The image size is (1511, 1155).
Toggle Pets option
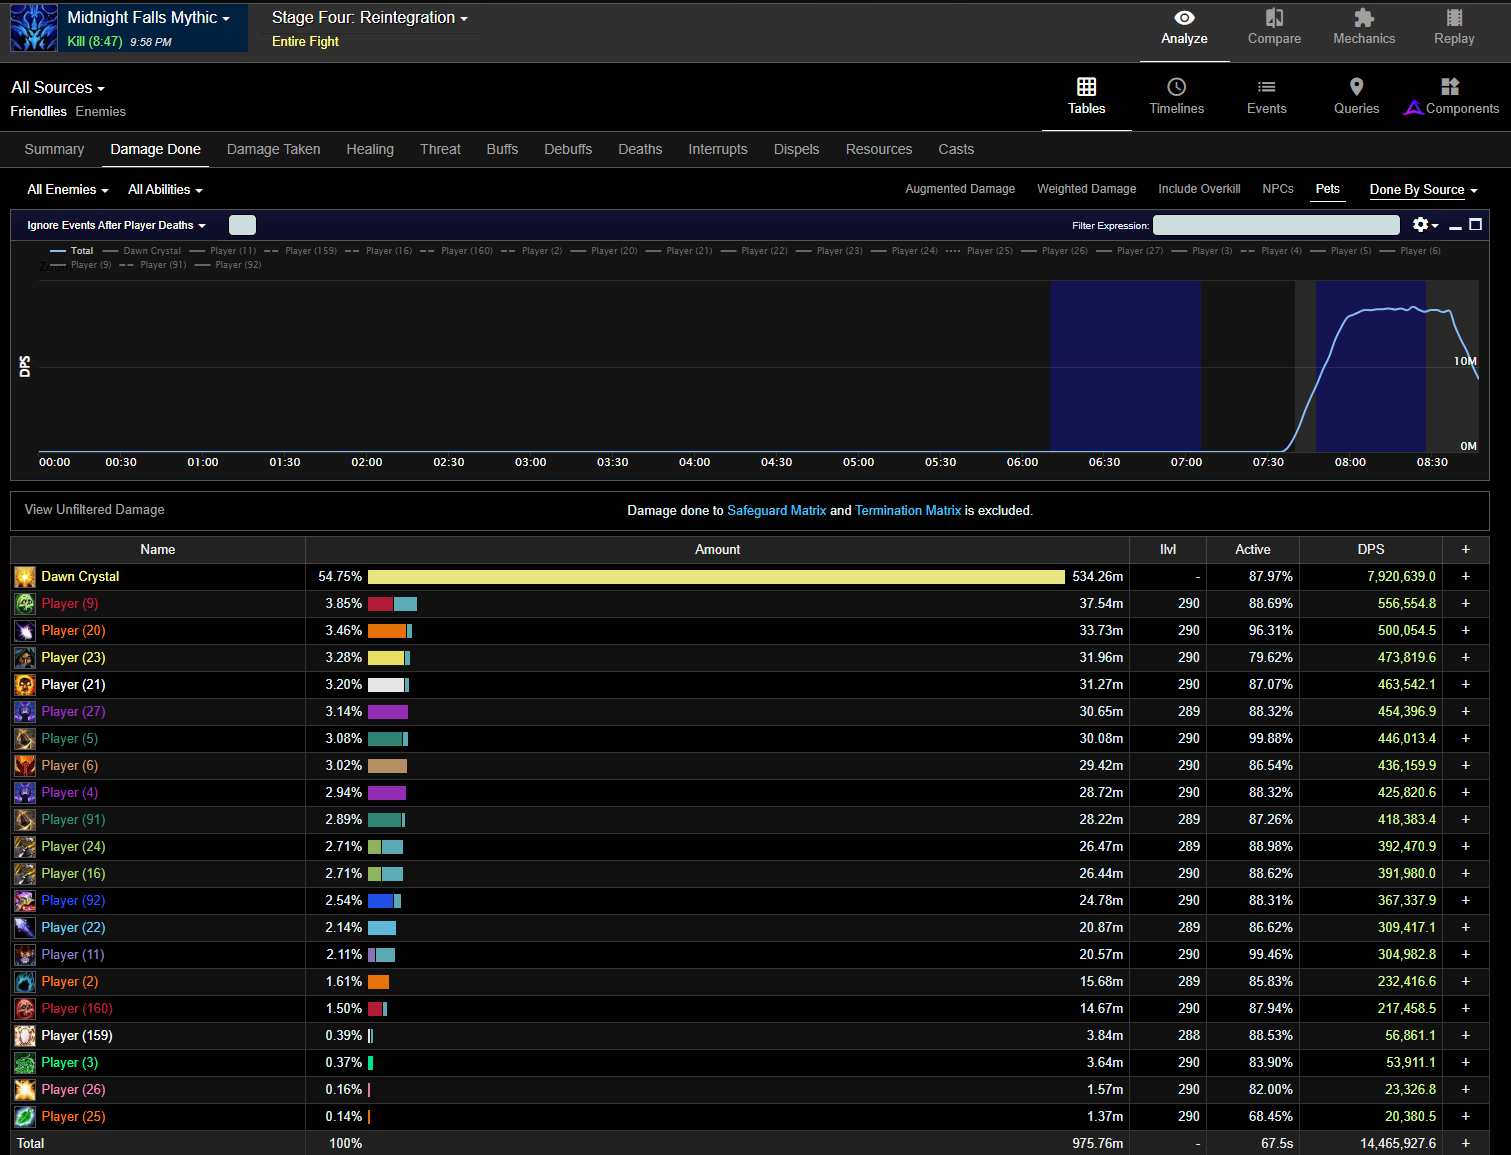(1327, 189)
